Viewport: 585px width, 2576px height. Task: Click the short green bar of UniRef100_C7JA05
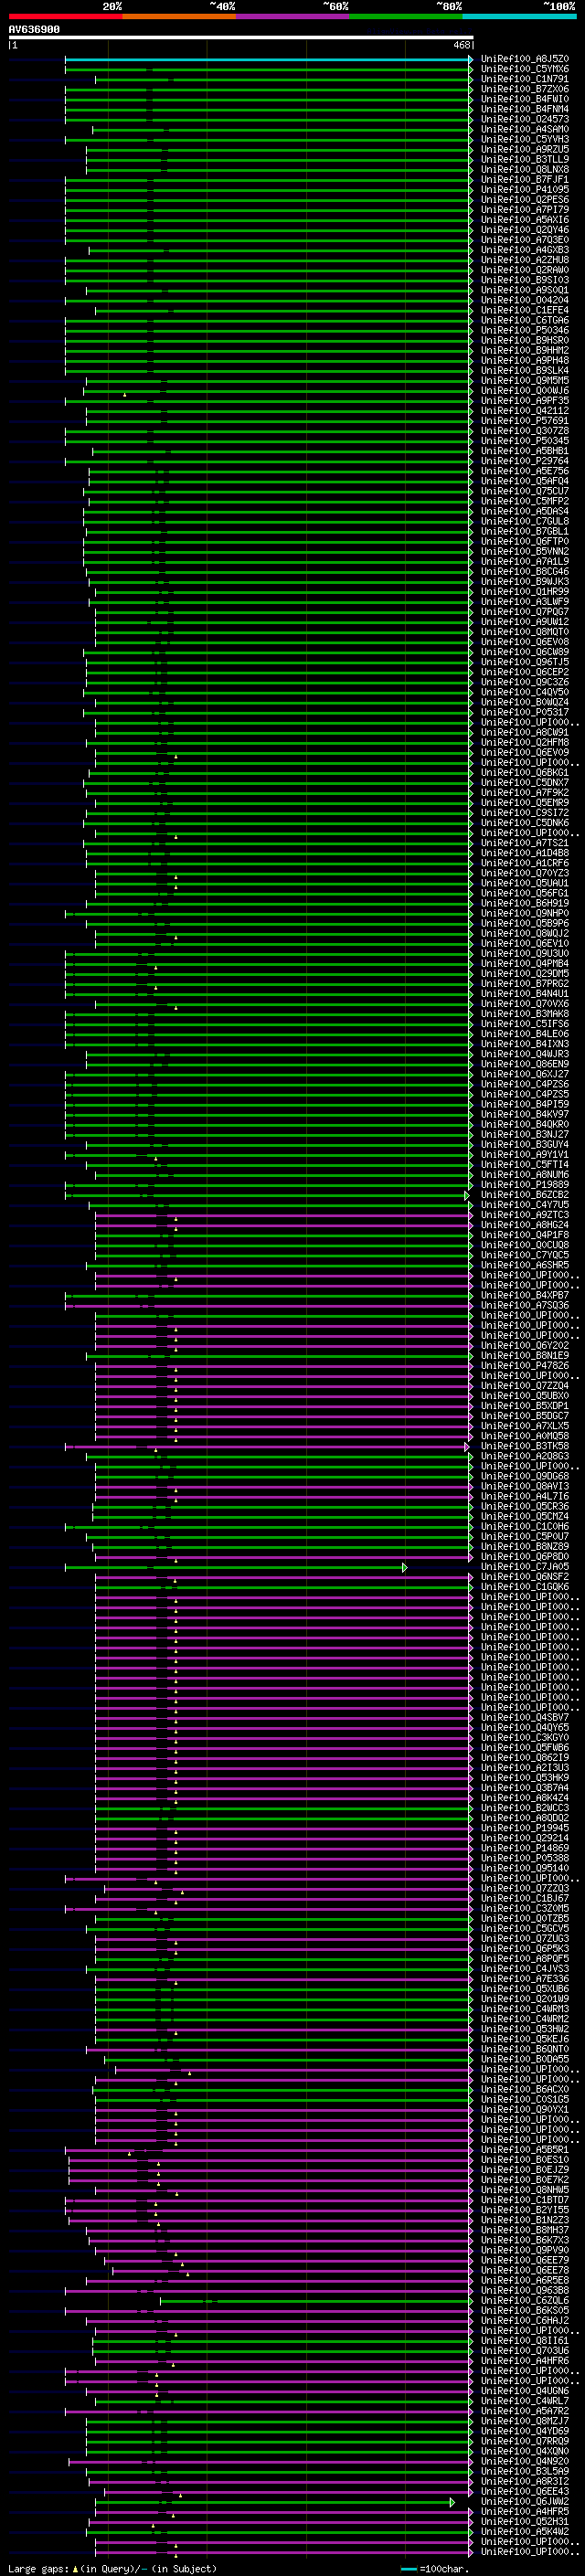click(x=236, y=1567)
